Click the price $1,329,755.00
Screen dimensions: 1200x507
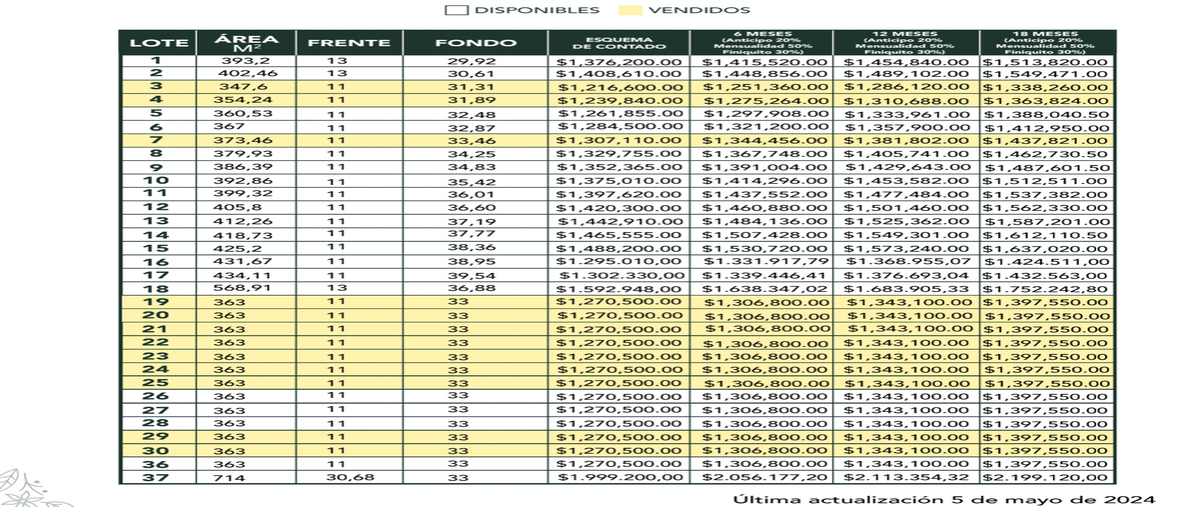[x=619, y=154]
